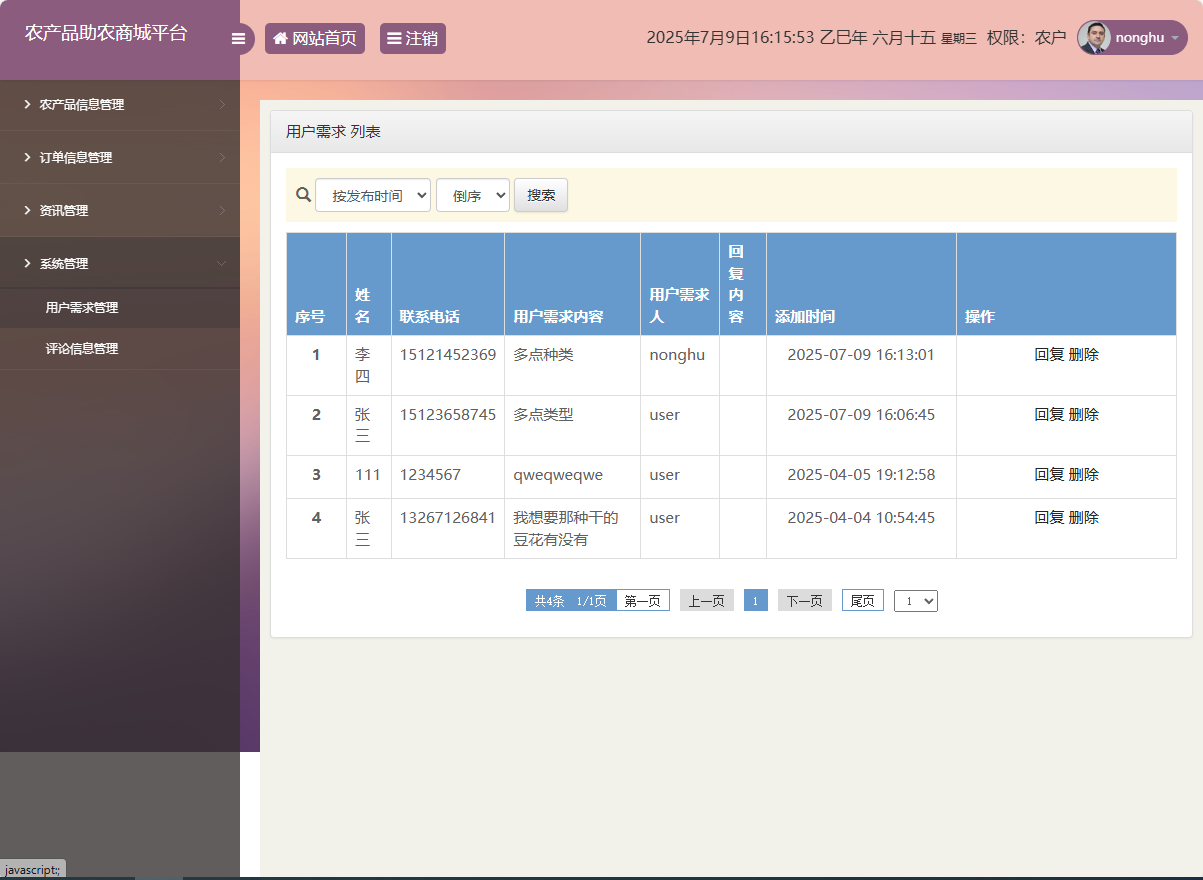Open the 倒序 sort order dropdown
The image size is (1203, 880).
point(472,194)
